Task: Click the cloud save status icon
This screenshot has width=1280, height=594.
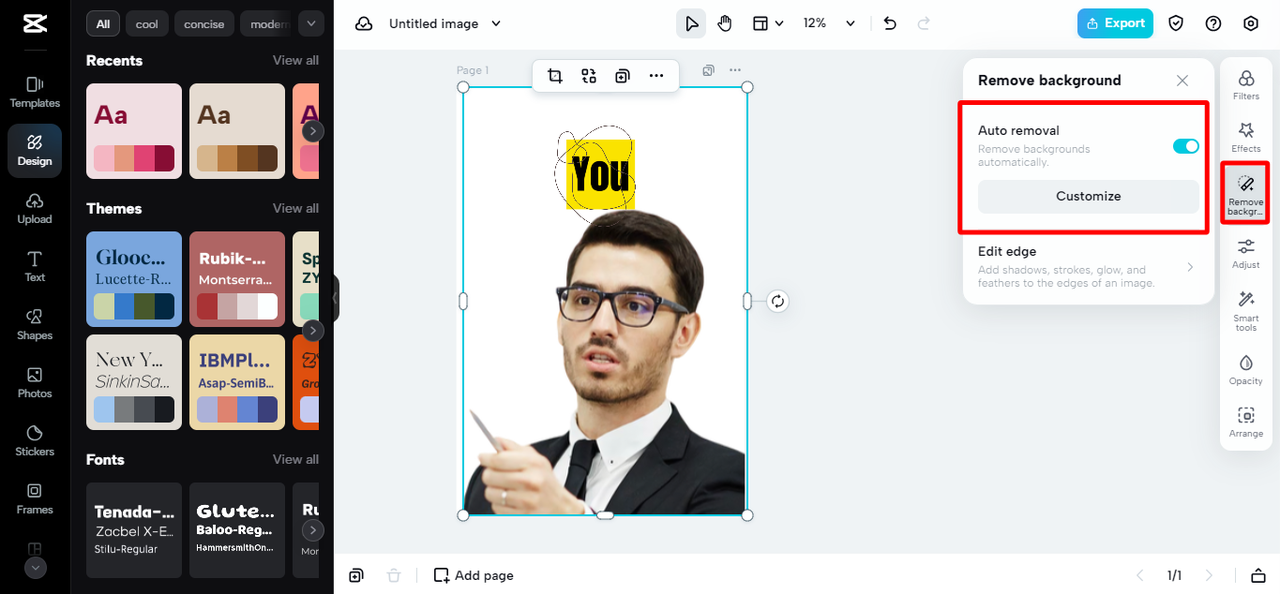Action: click(x=364, y=24)
